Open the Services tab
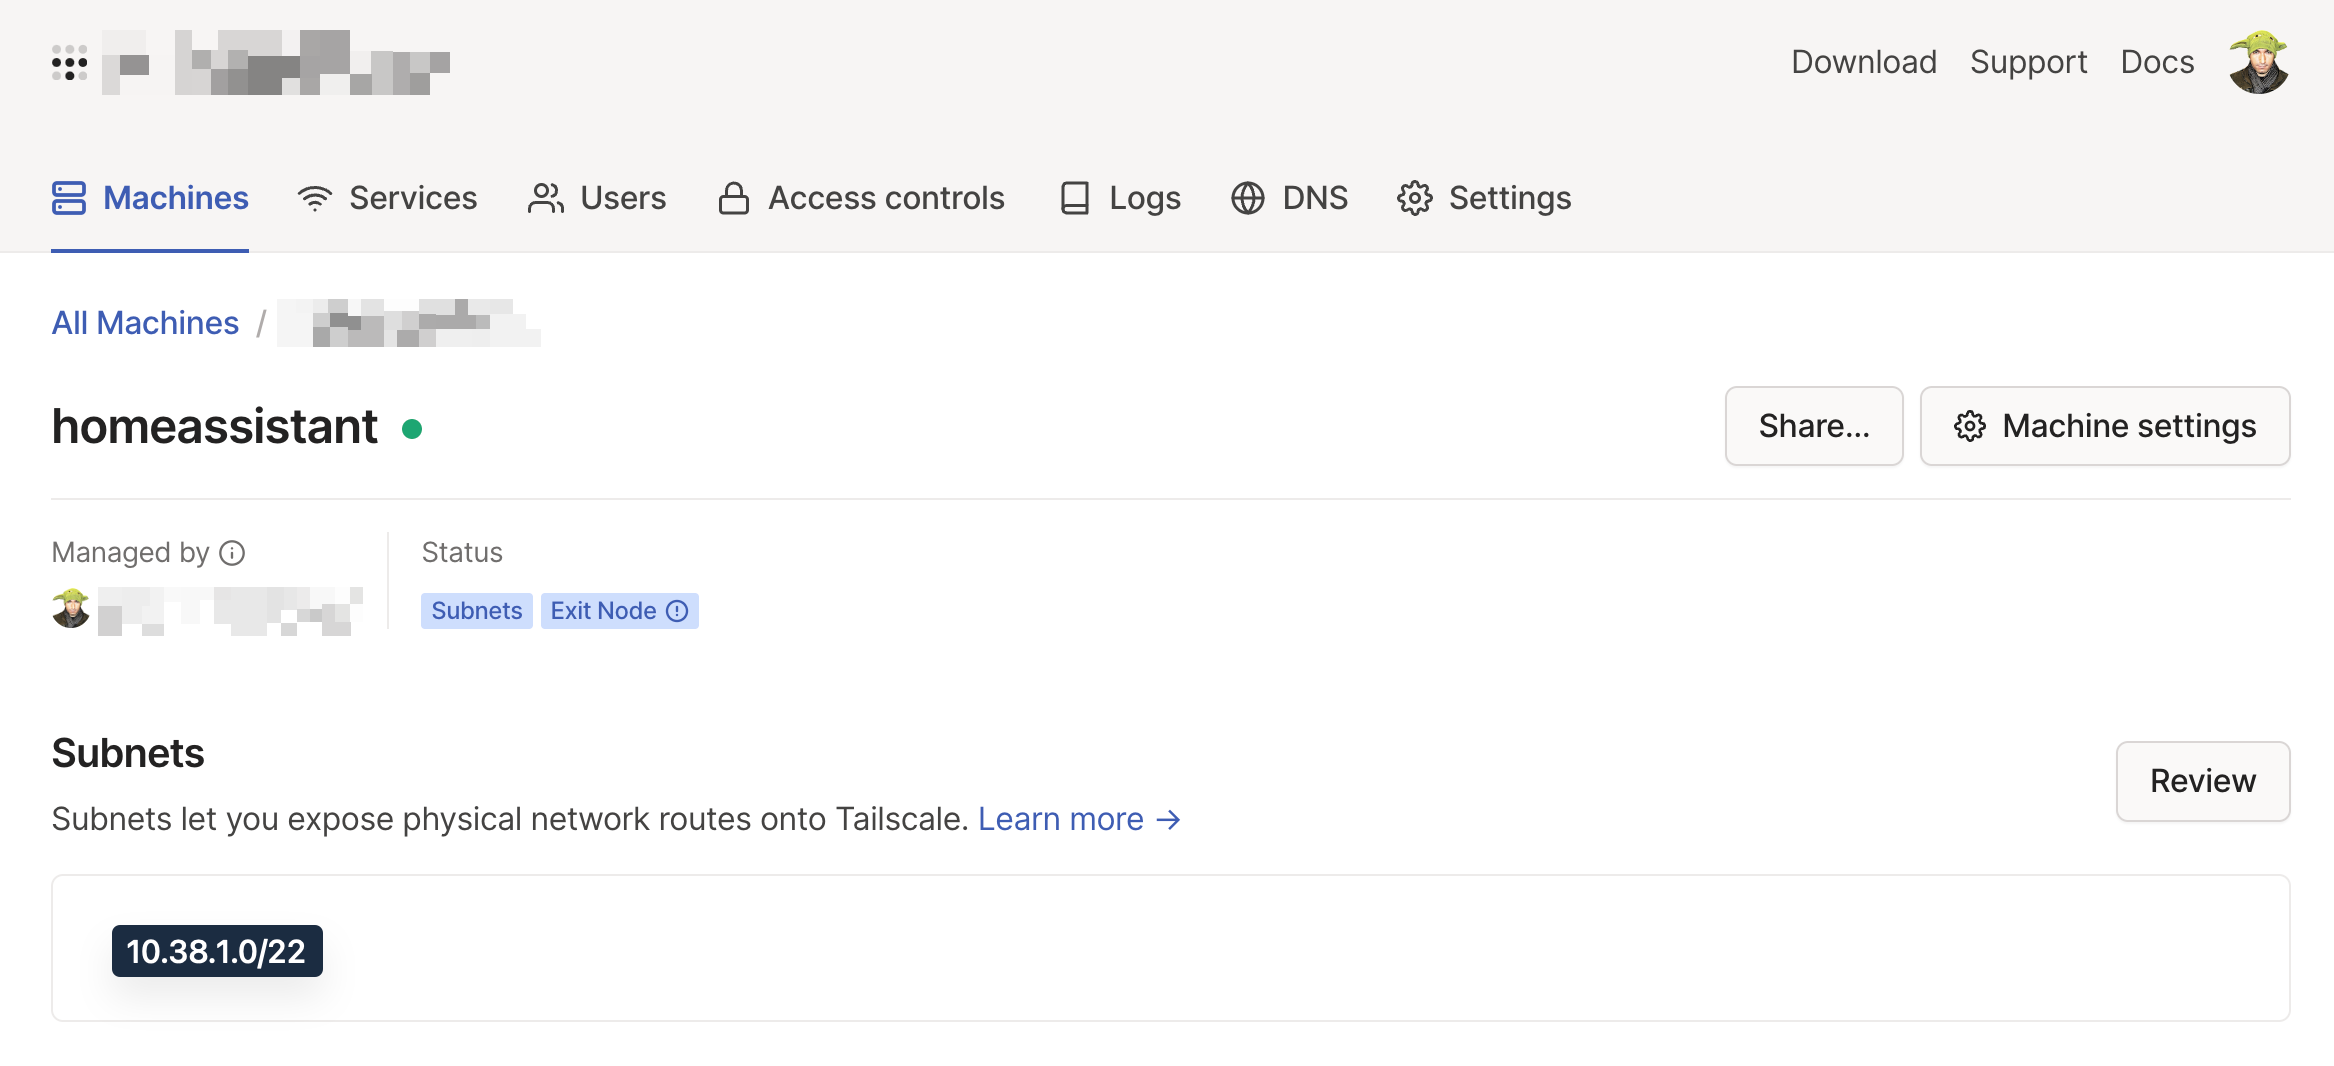Screen dimensions: 2334x1066 pos(388,198)
